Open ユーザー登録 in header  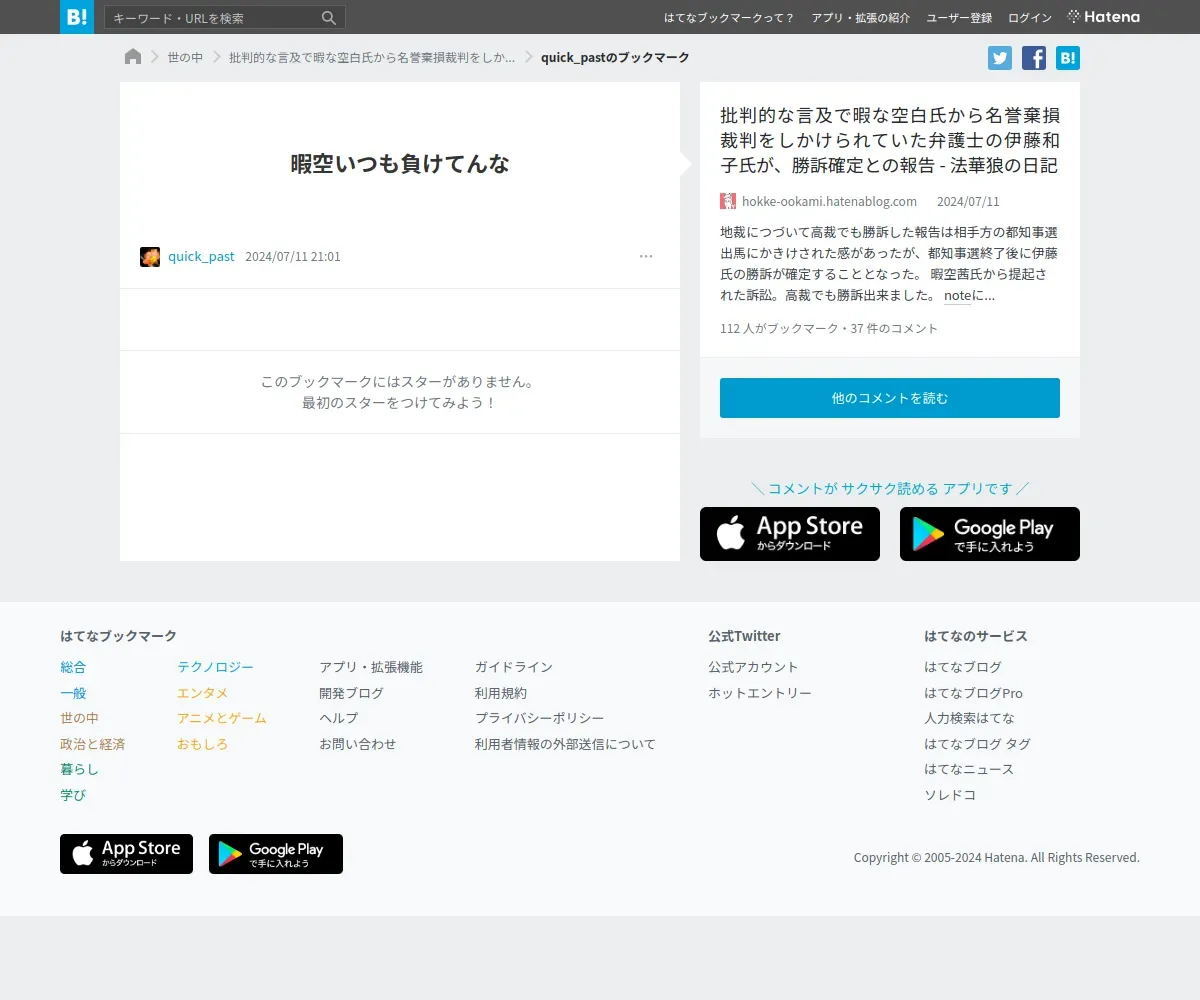(959, 18)
